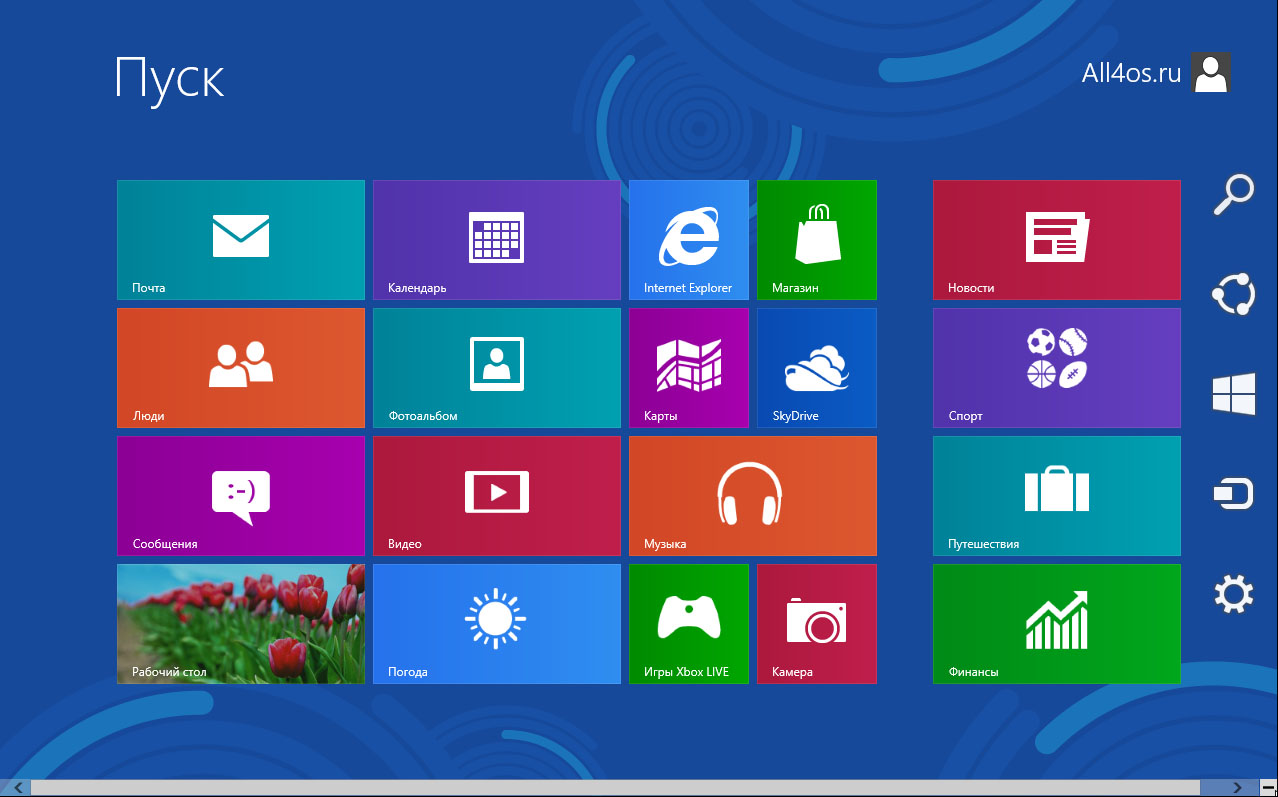Screen dimensions: 1278x797
Task: Click the Devices charm icon
Action: 1233,494
